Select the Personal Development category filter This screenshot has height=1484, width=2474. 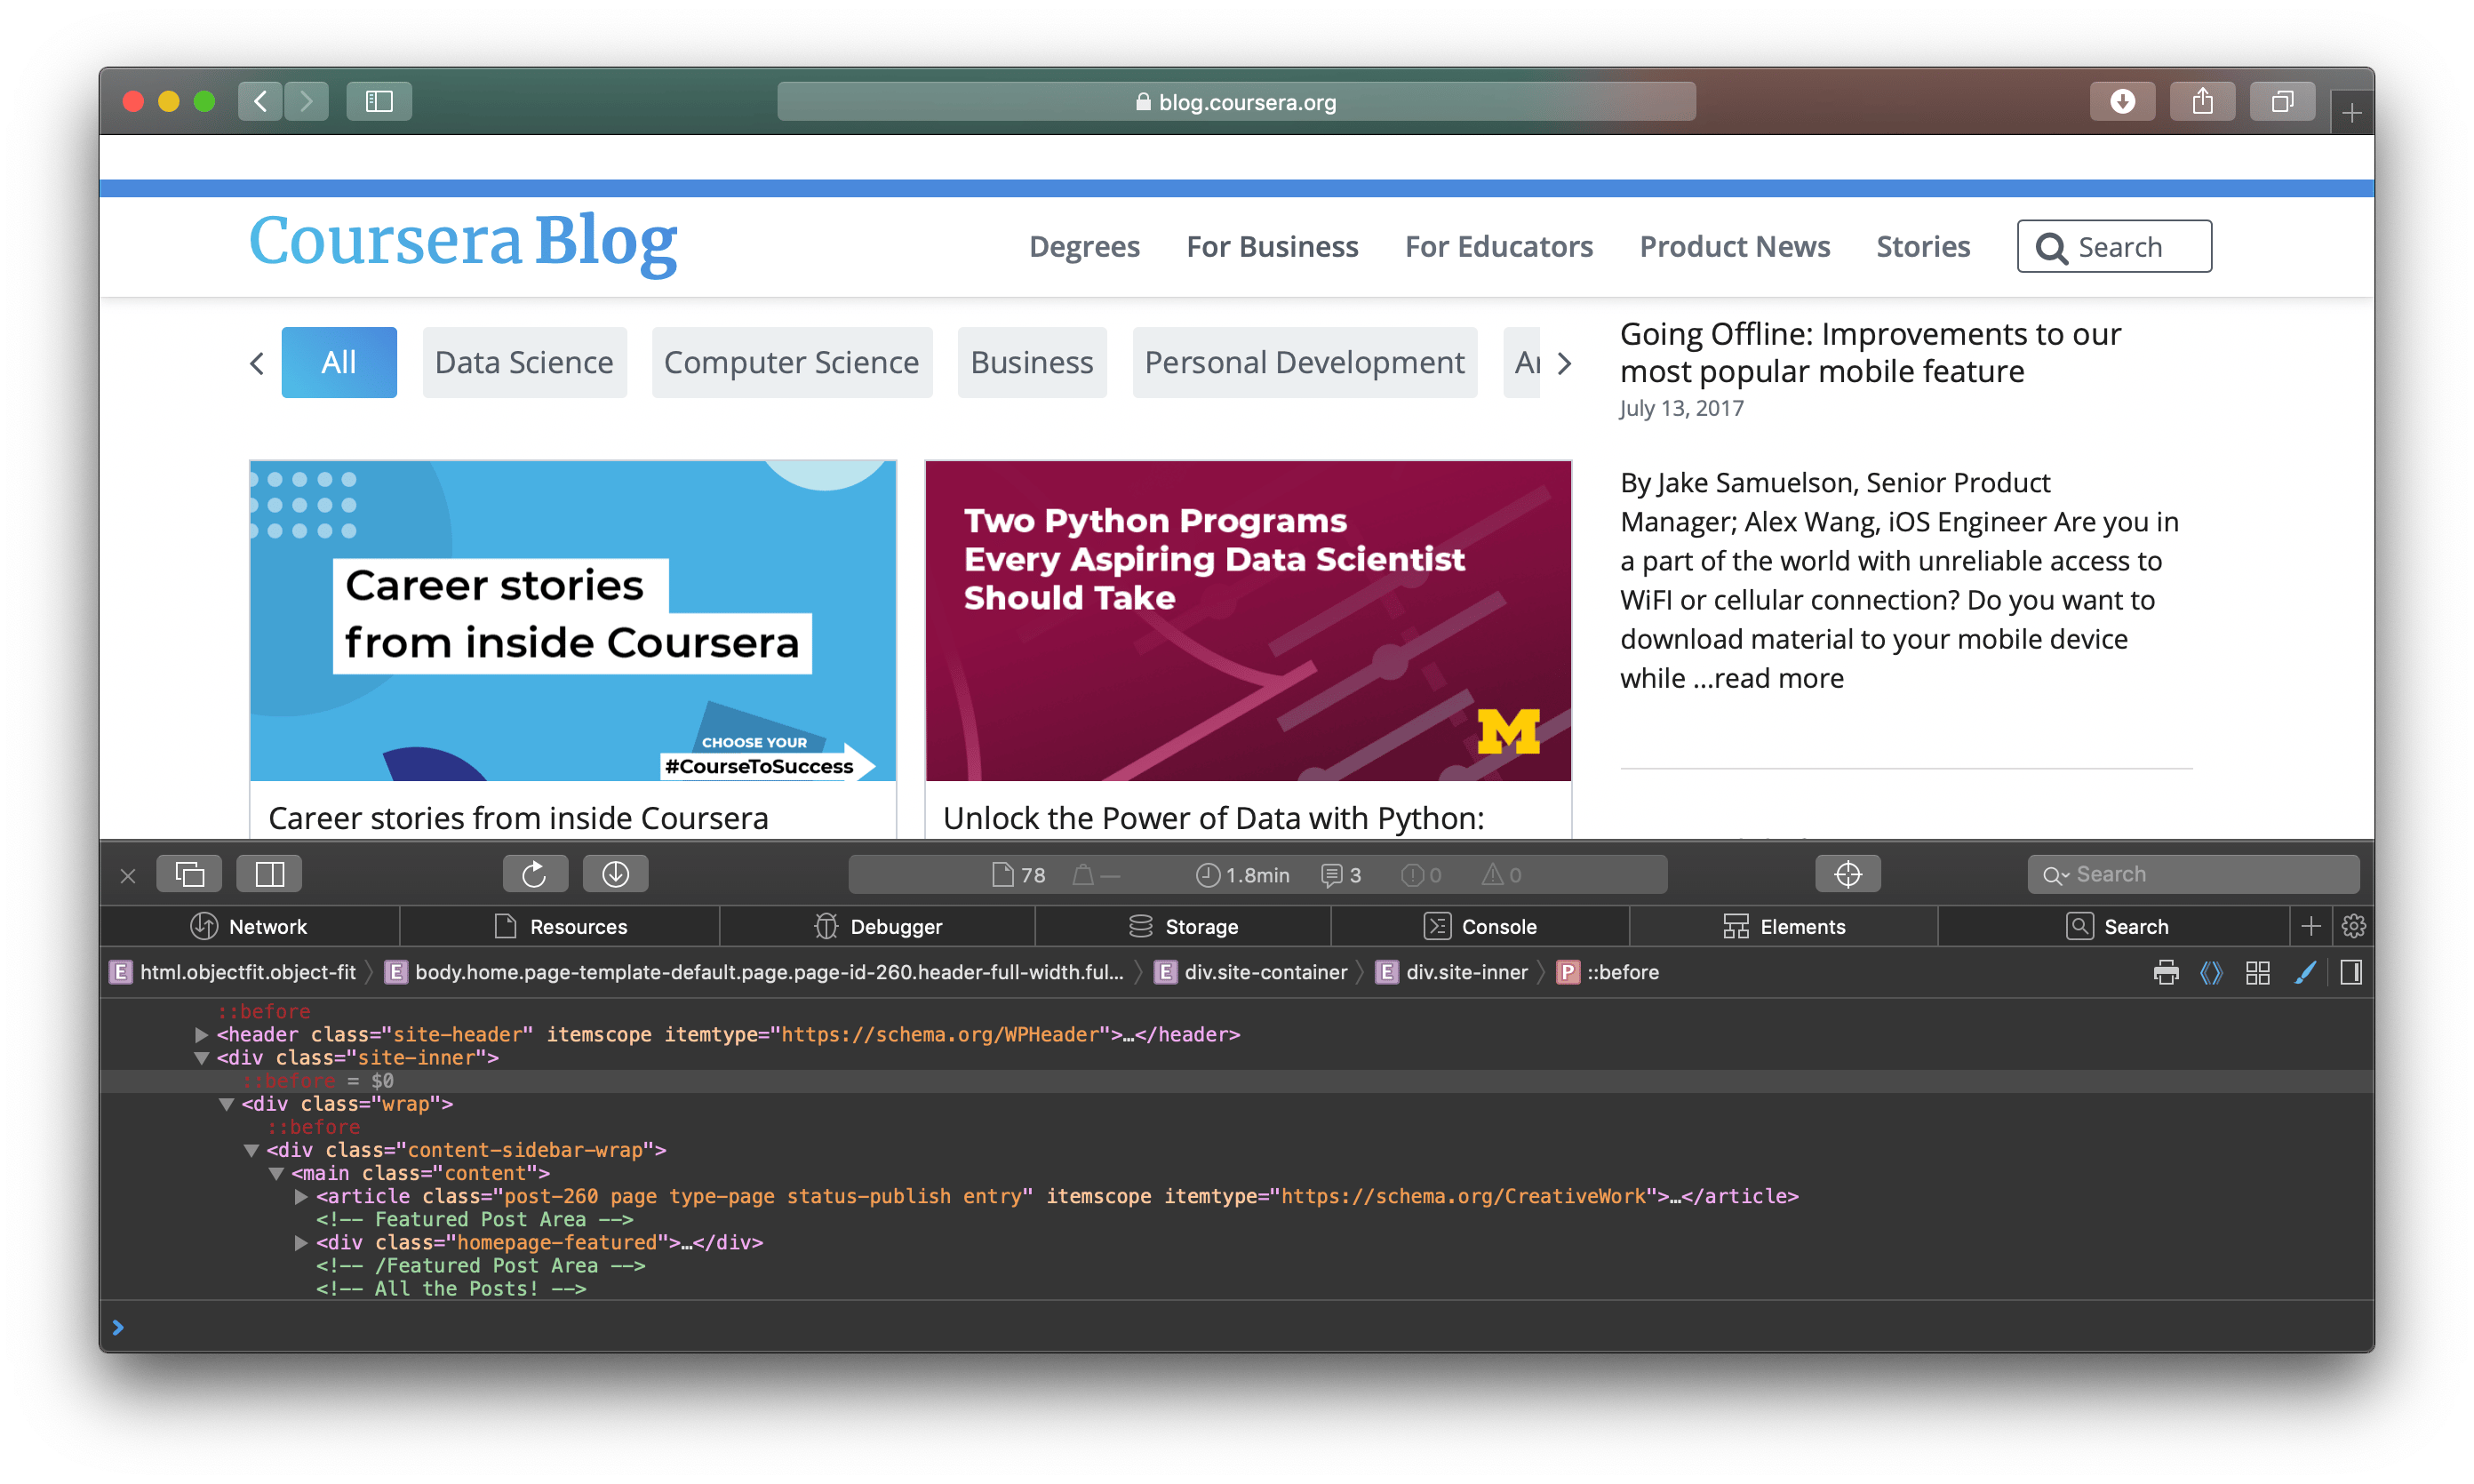(1304, 362)
